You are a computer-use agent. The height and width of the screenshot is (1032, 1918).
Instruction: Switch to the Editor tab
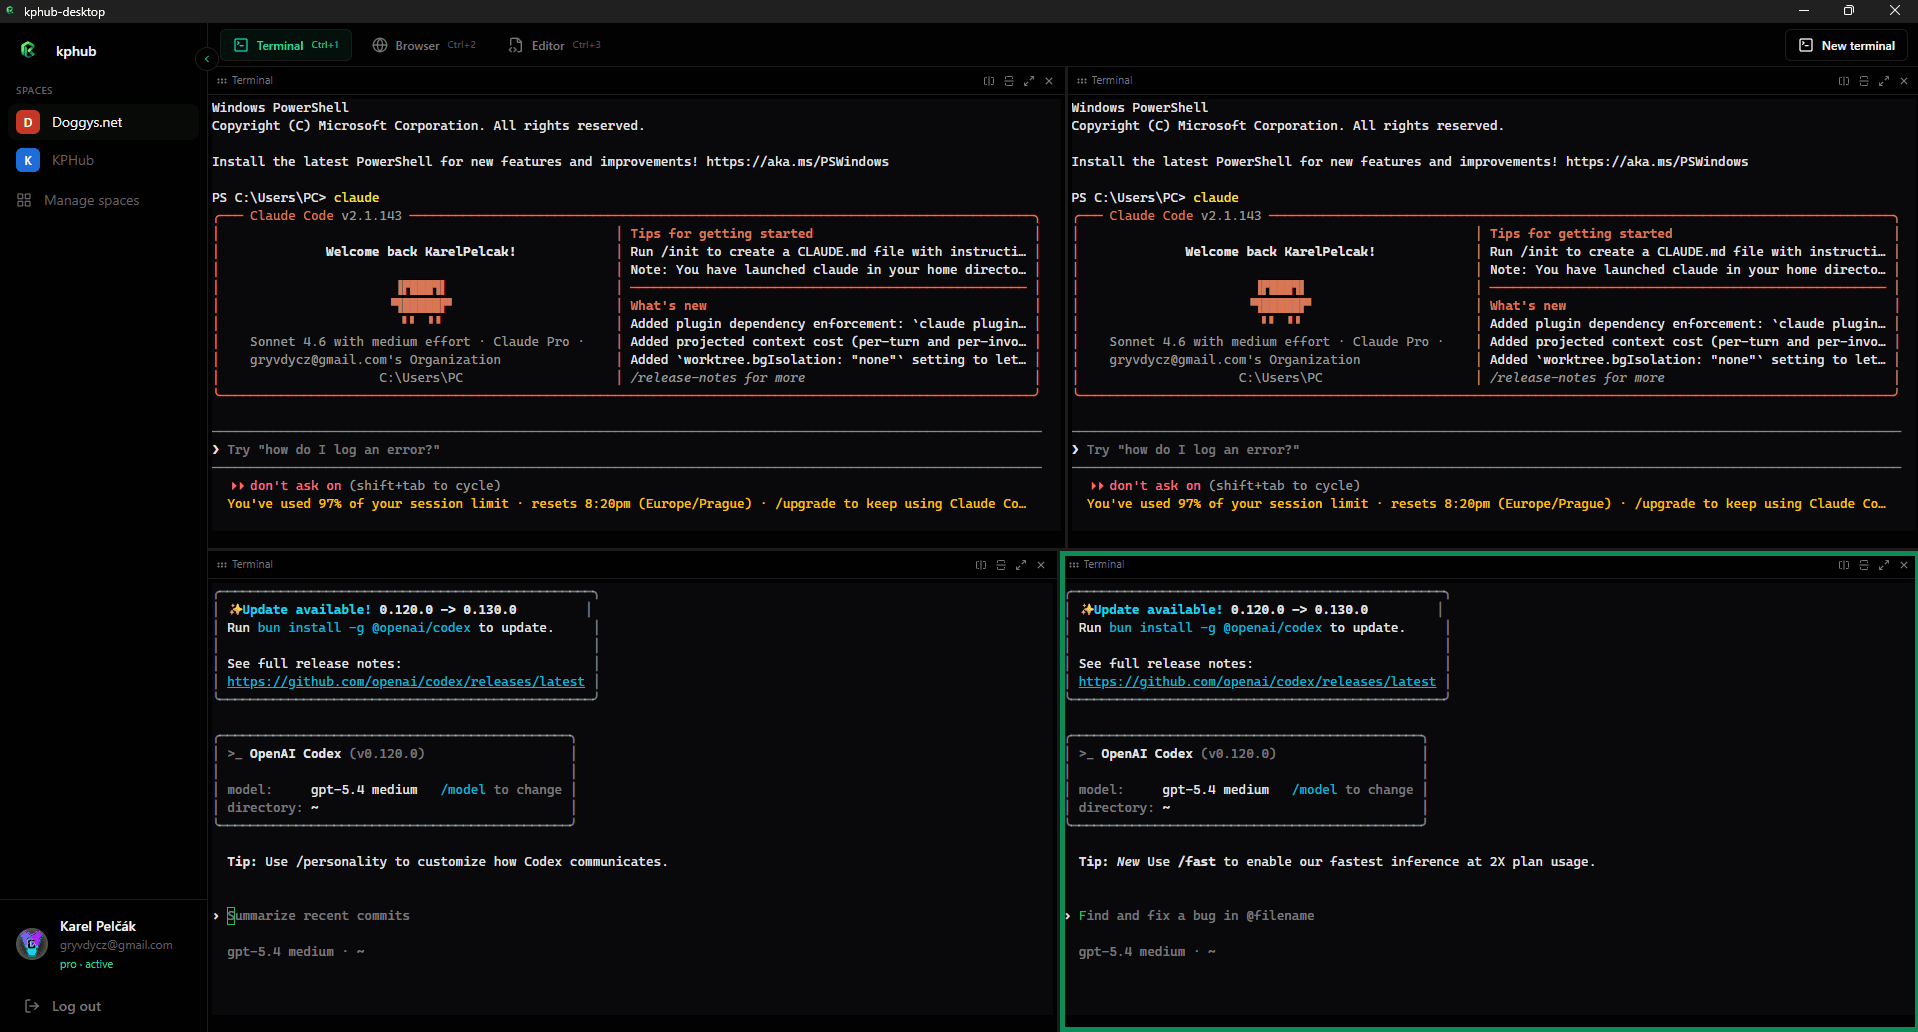pos(554,45)
